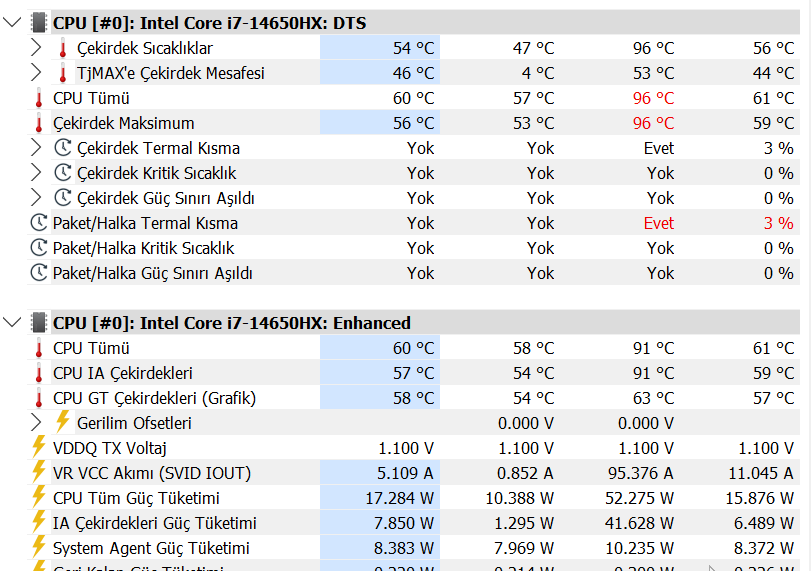Select the TjMAX'e Çekirdek Mesafesi label
Screen dimensions: 811x571
(x=171, y=73)
